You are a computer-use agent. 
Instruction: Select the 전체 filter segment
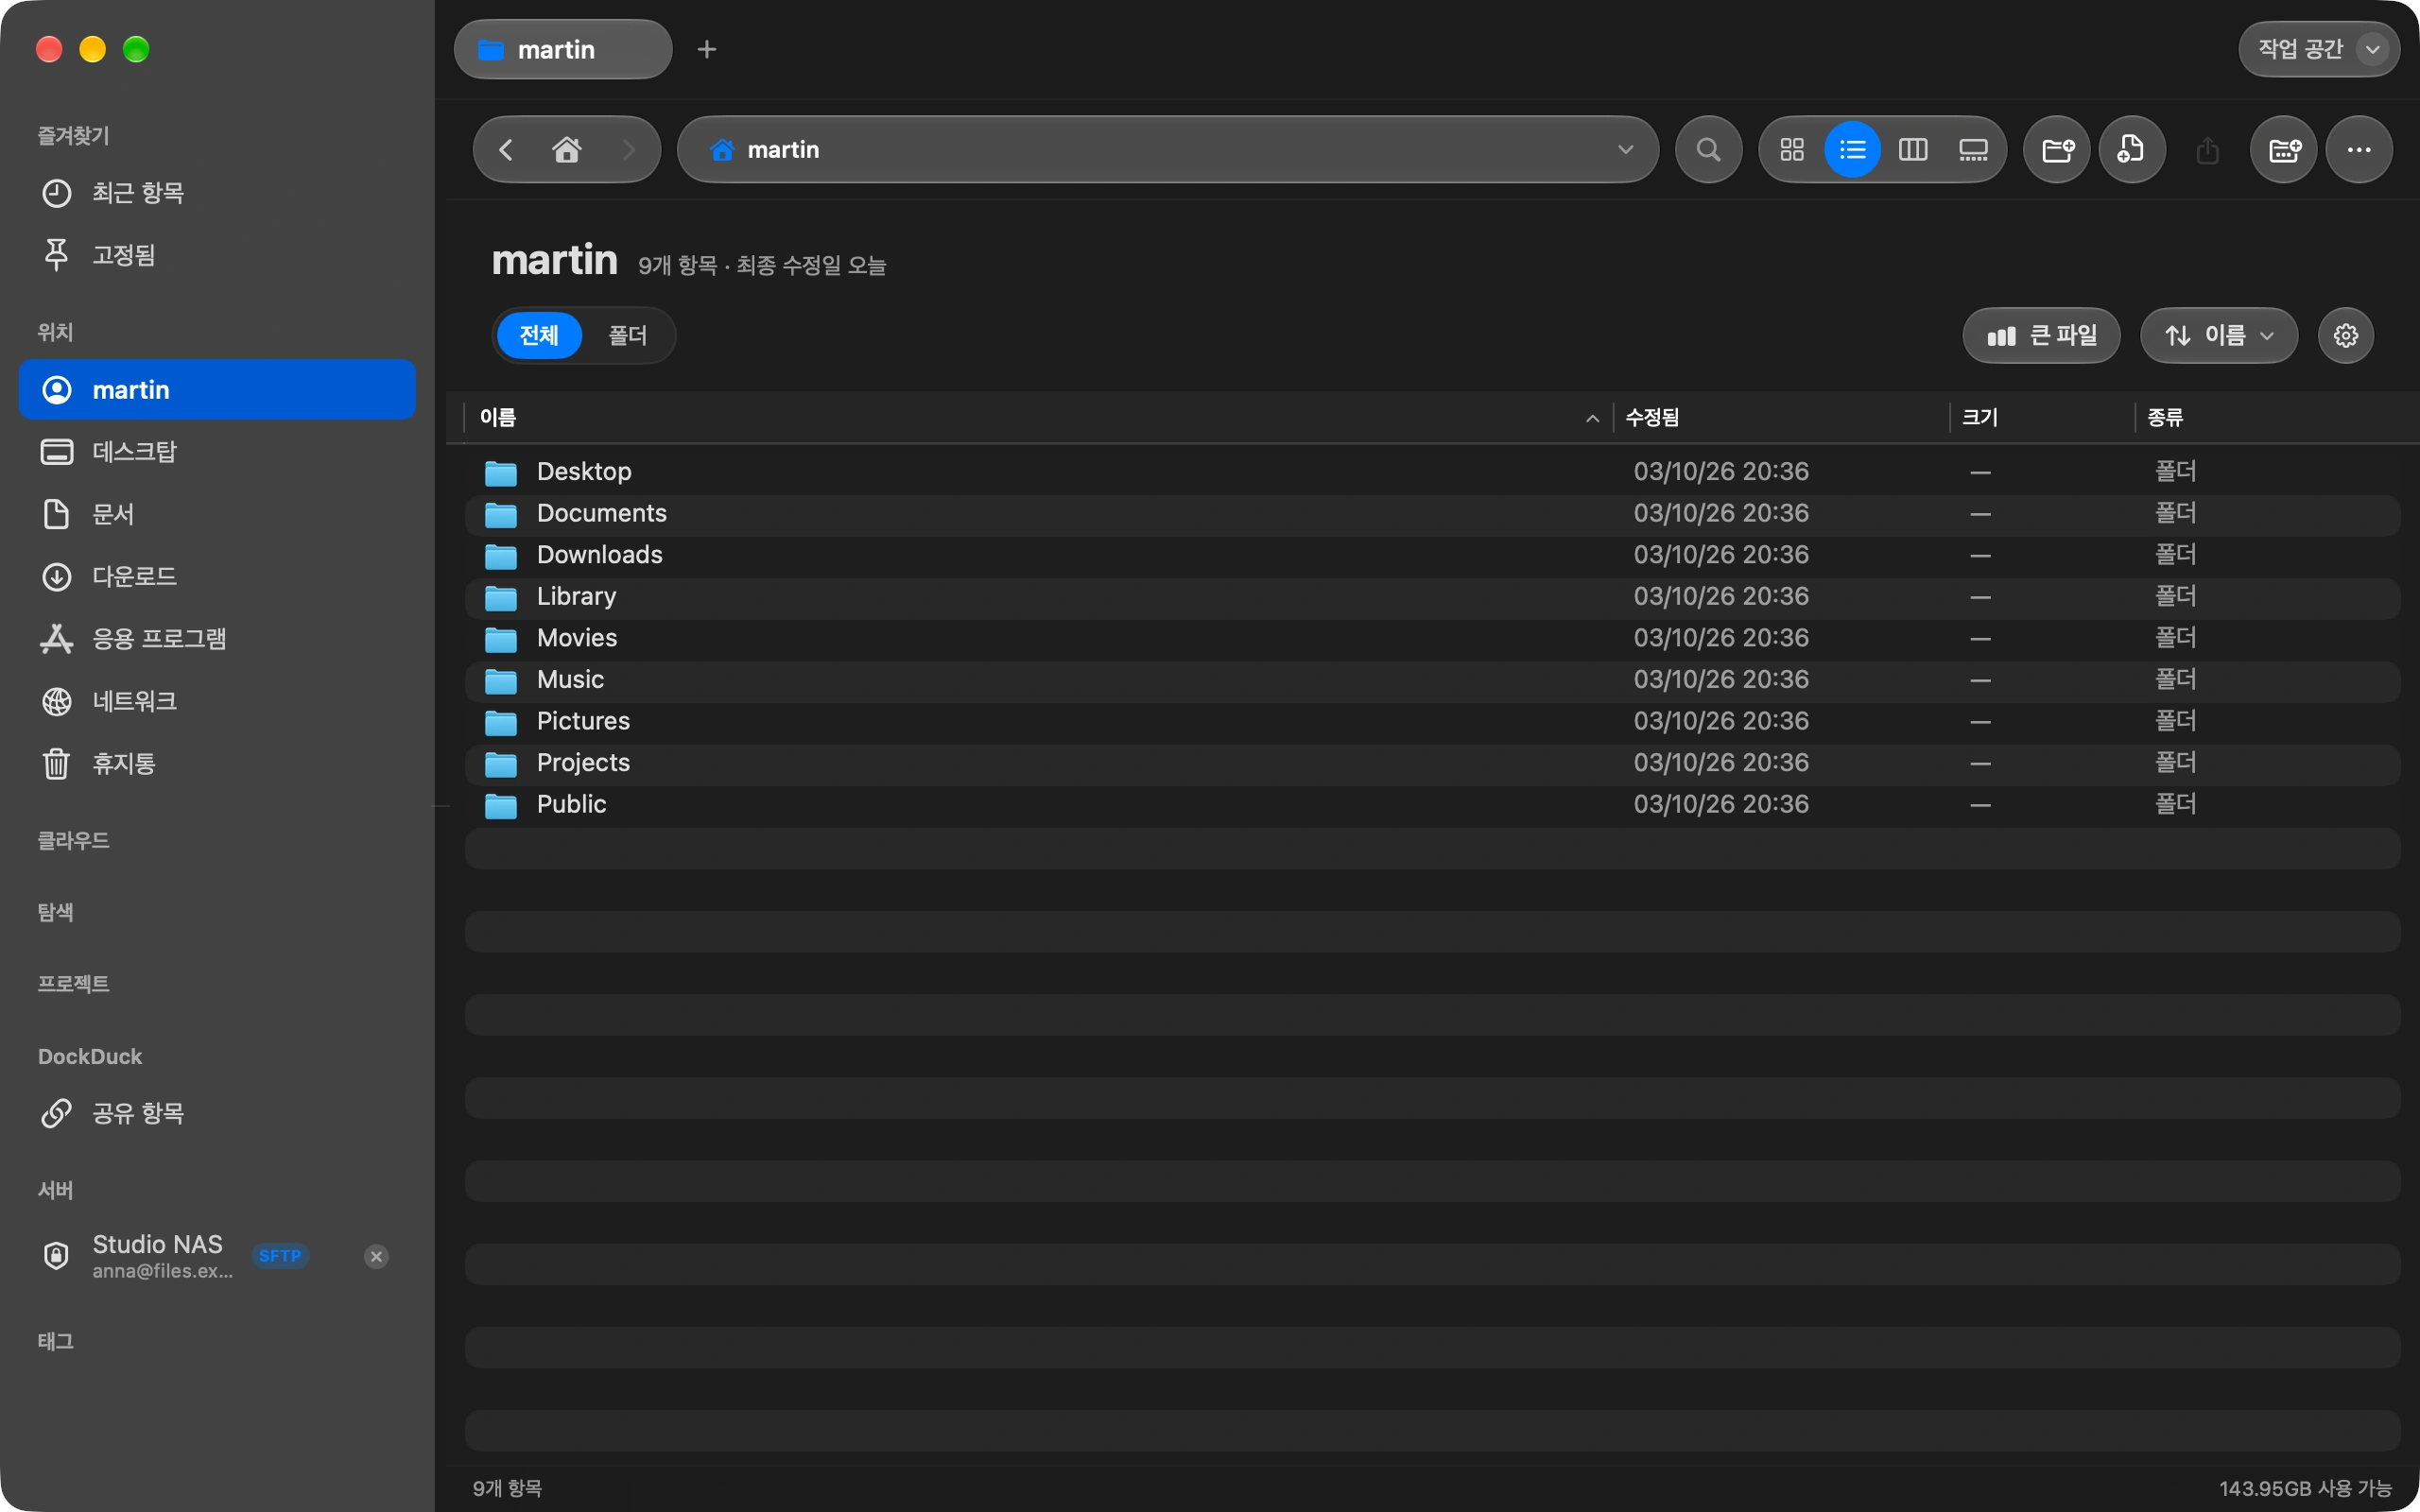[x=539, y=336]
